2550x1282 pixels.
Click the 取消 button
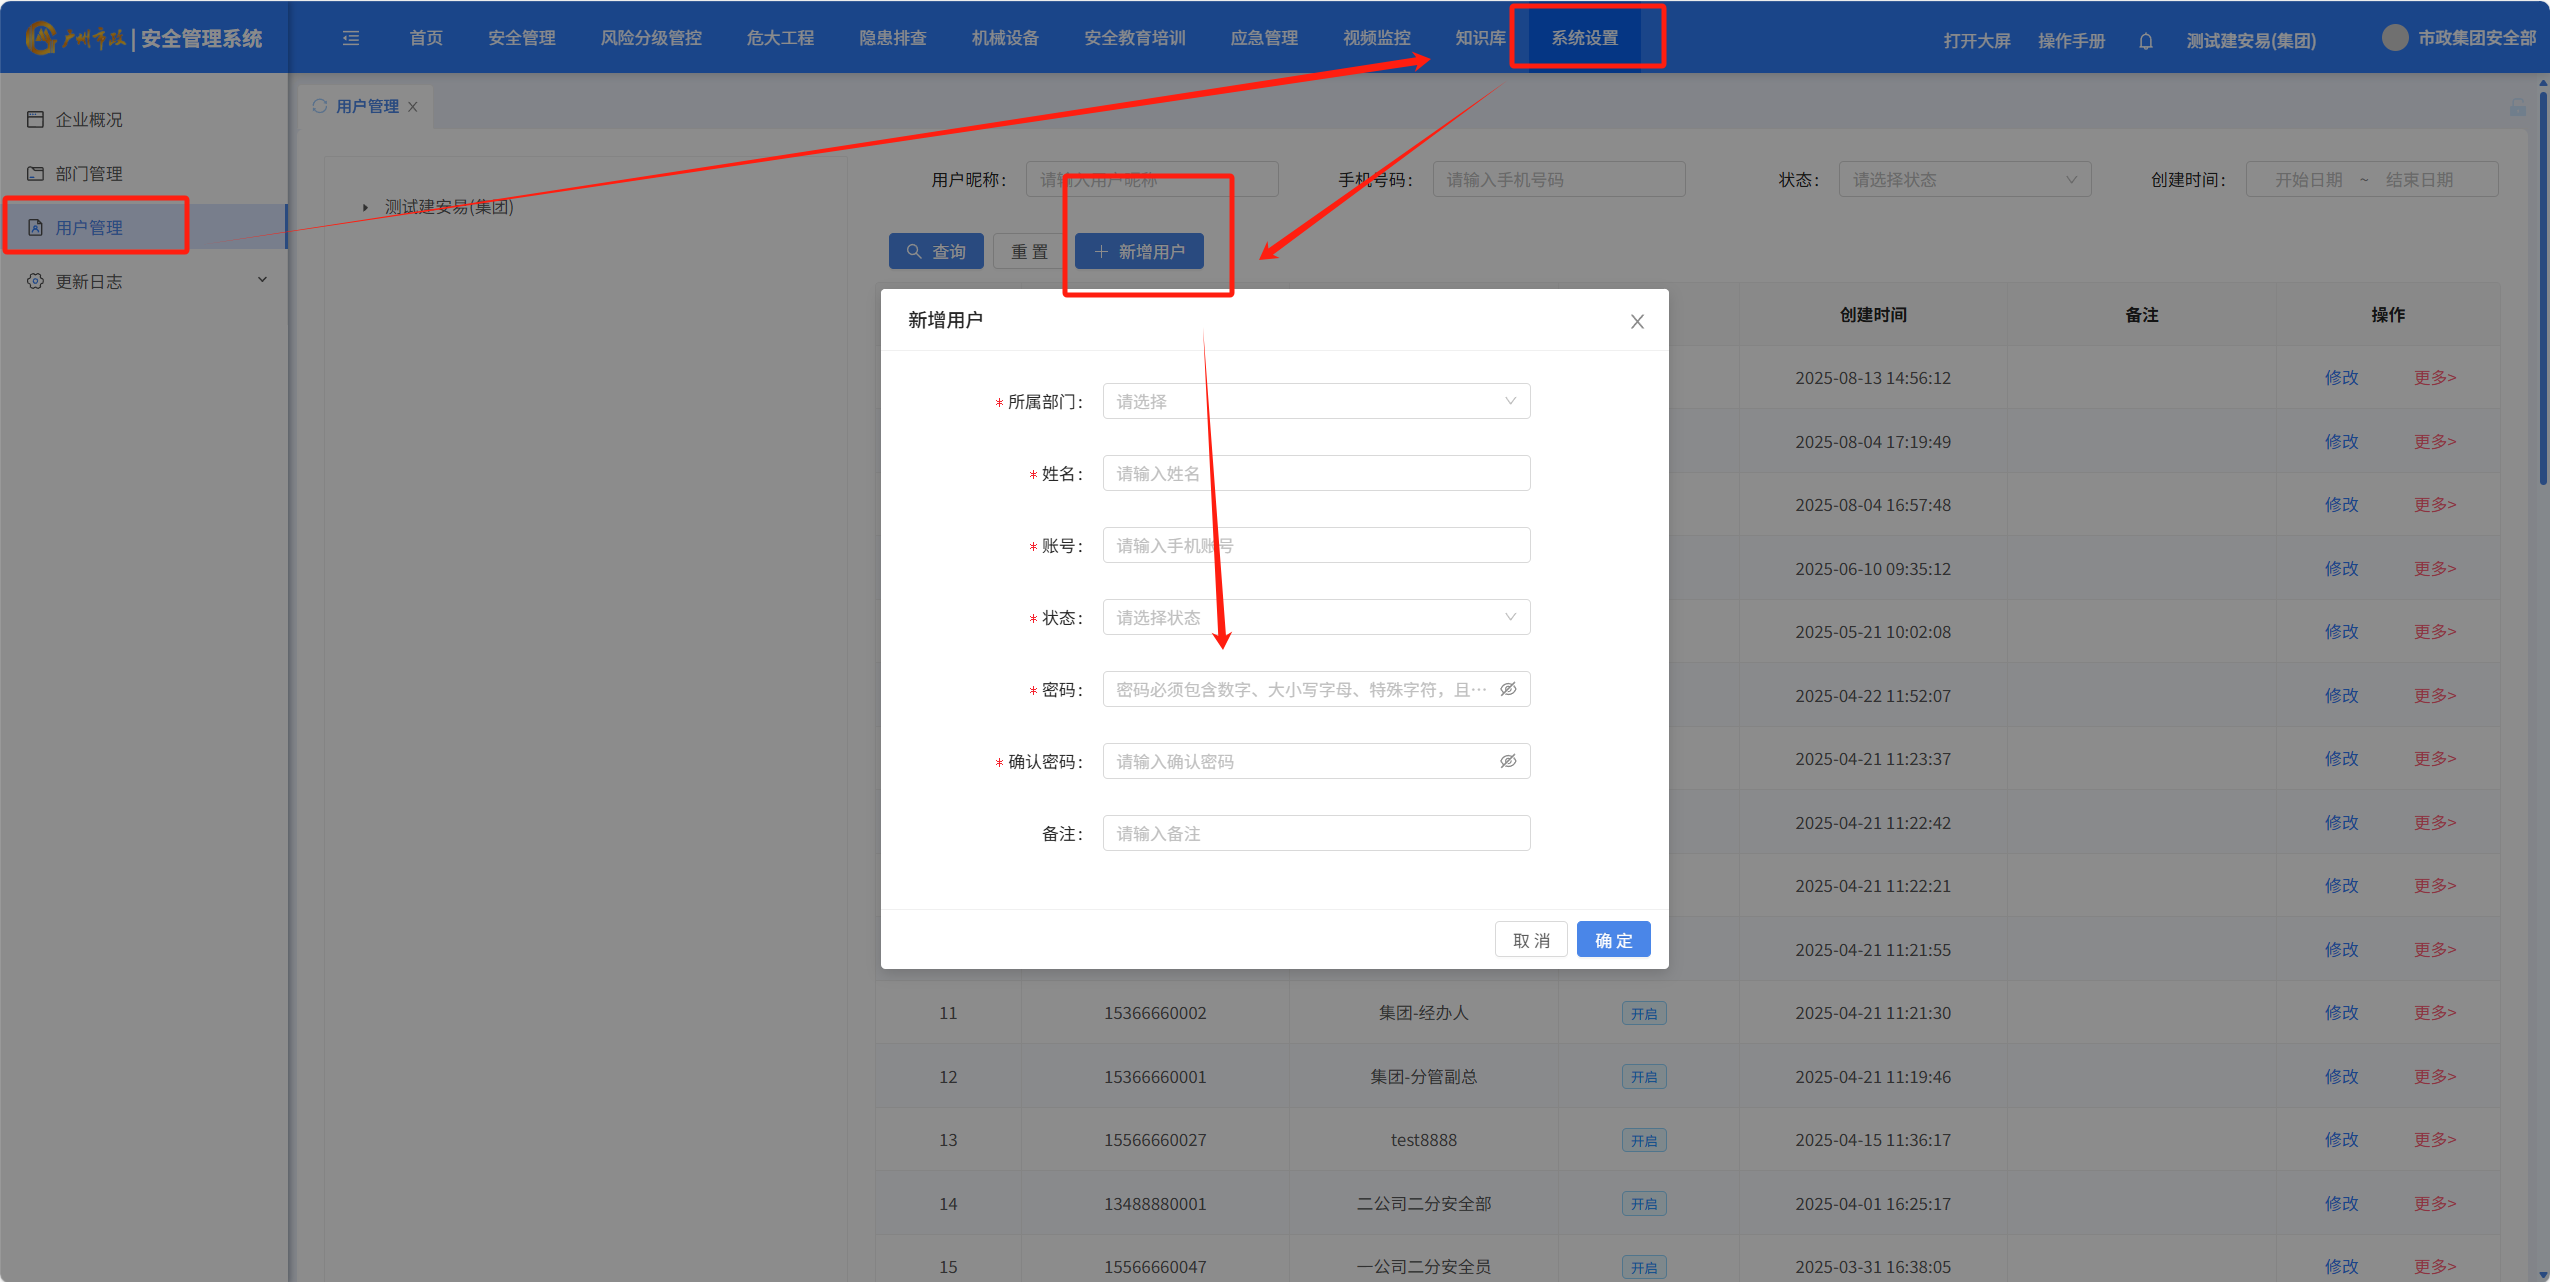pos(1530,940)
